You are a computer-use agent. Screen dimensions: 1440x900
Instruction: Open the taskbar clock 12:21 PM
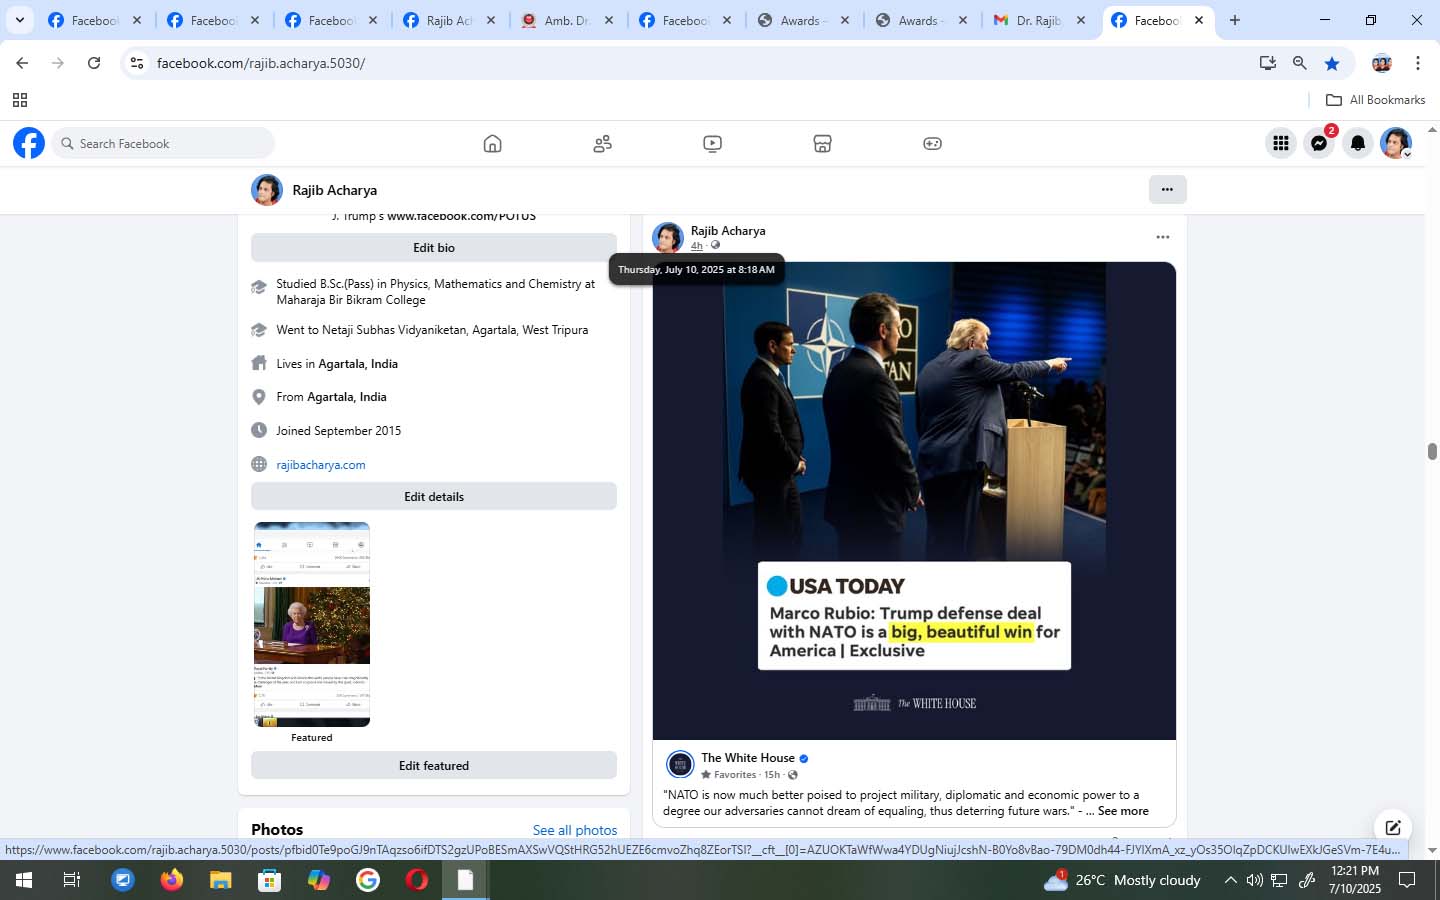pos(1355,880)
